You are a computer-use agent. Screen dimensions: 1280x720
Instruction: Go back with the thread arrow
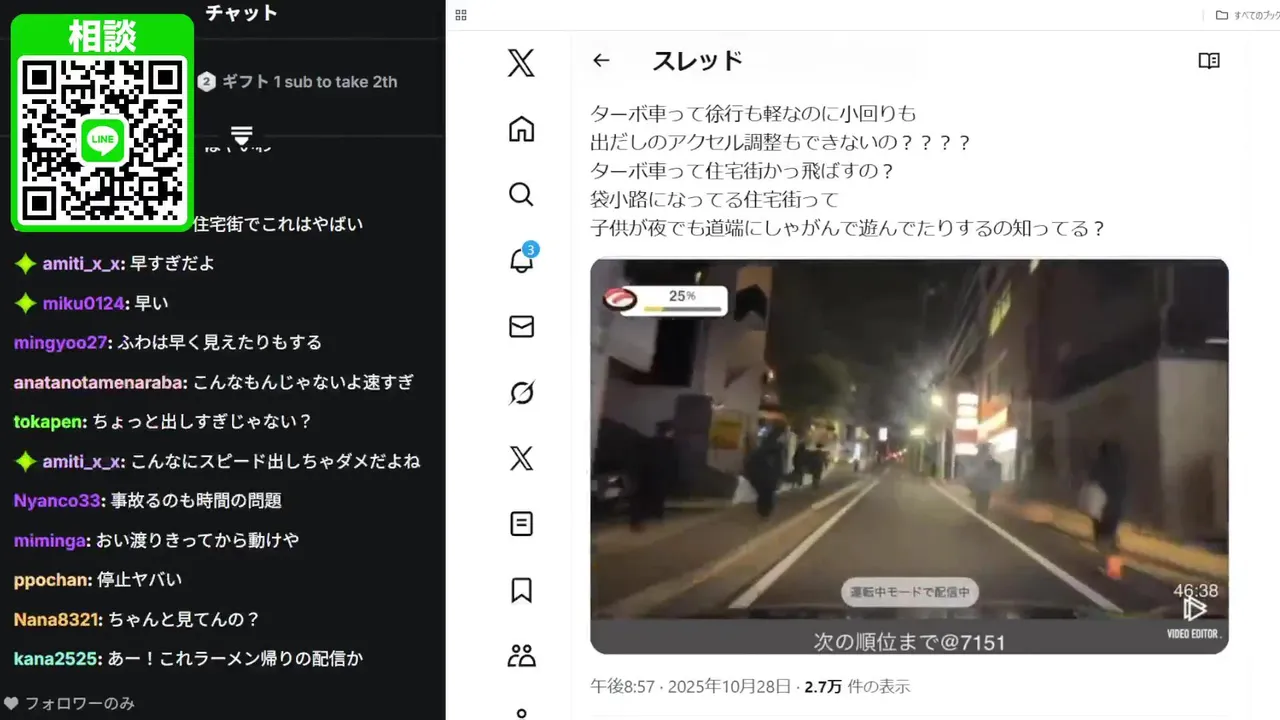coord(600,61)
